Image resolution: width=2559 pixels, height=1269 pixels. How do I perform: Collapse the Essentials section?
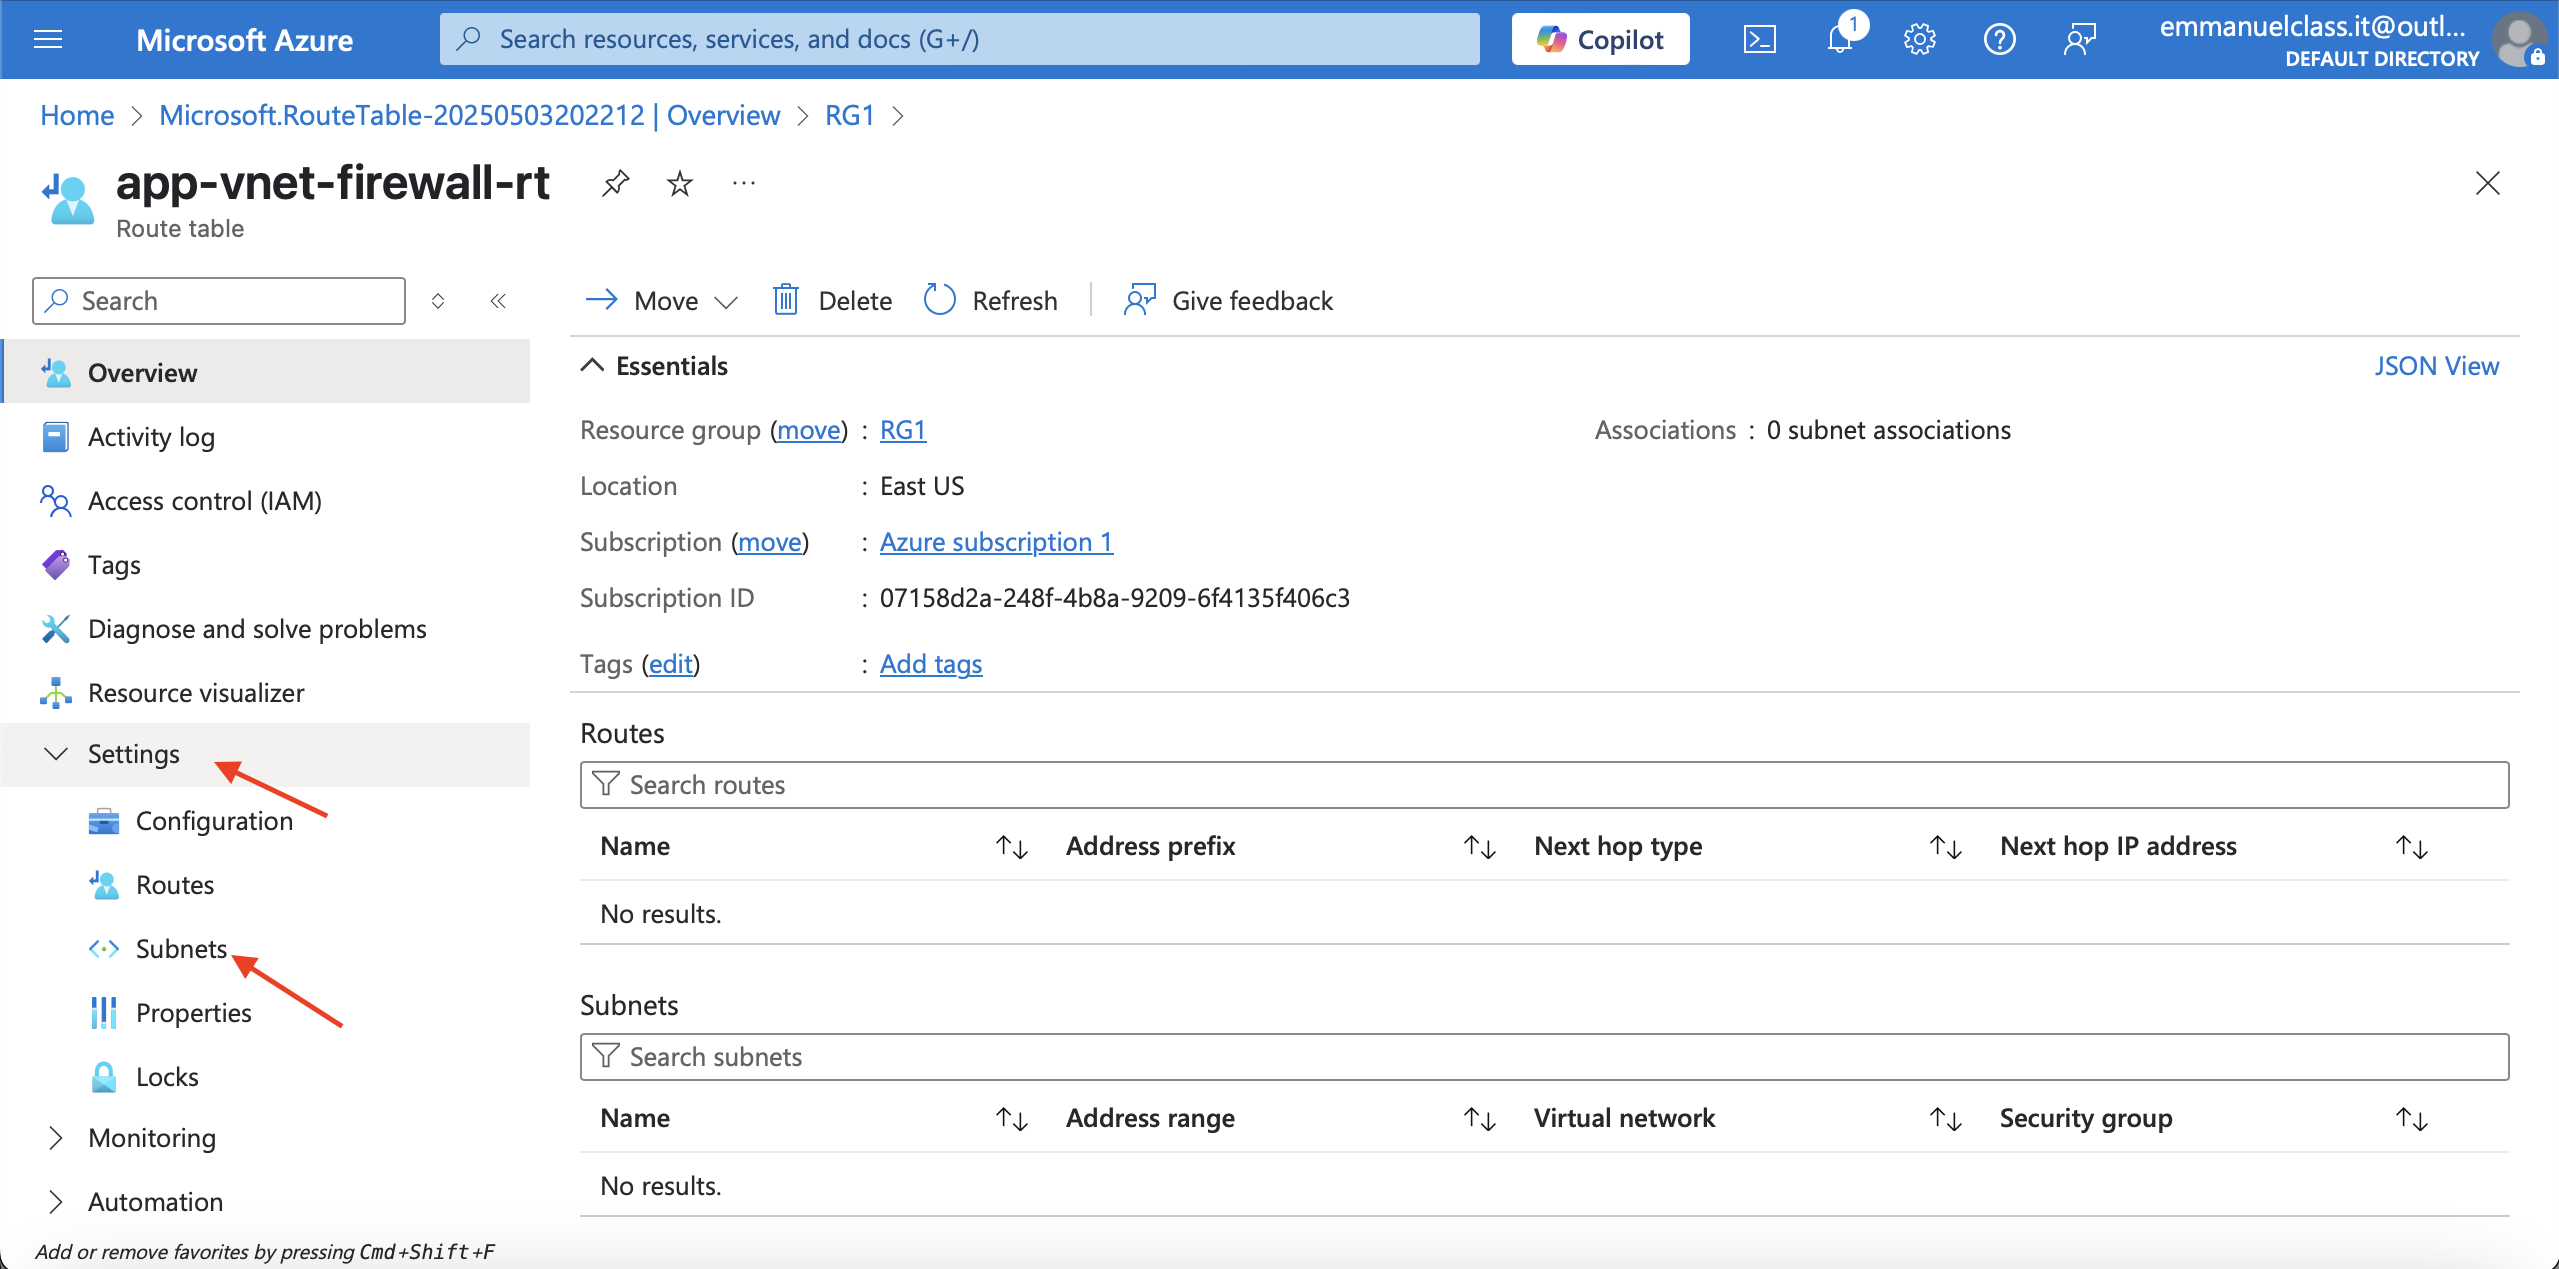coord(654,366)
